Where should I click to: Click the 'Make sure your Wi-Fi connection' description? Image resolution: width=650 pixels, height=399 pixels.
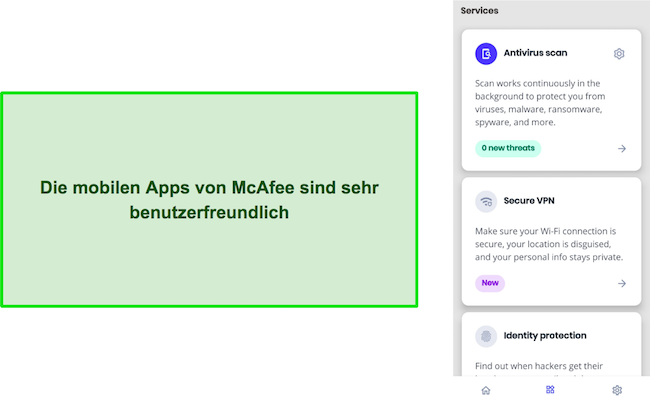coord(549,244)
